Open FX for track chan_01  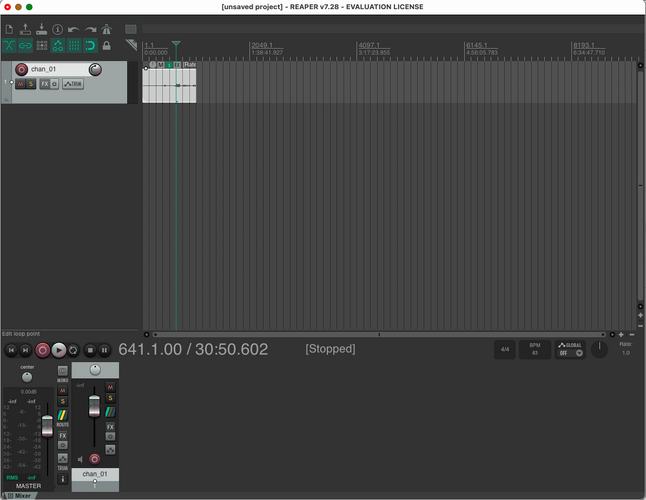pyautogui.click(x=44, y=84)
